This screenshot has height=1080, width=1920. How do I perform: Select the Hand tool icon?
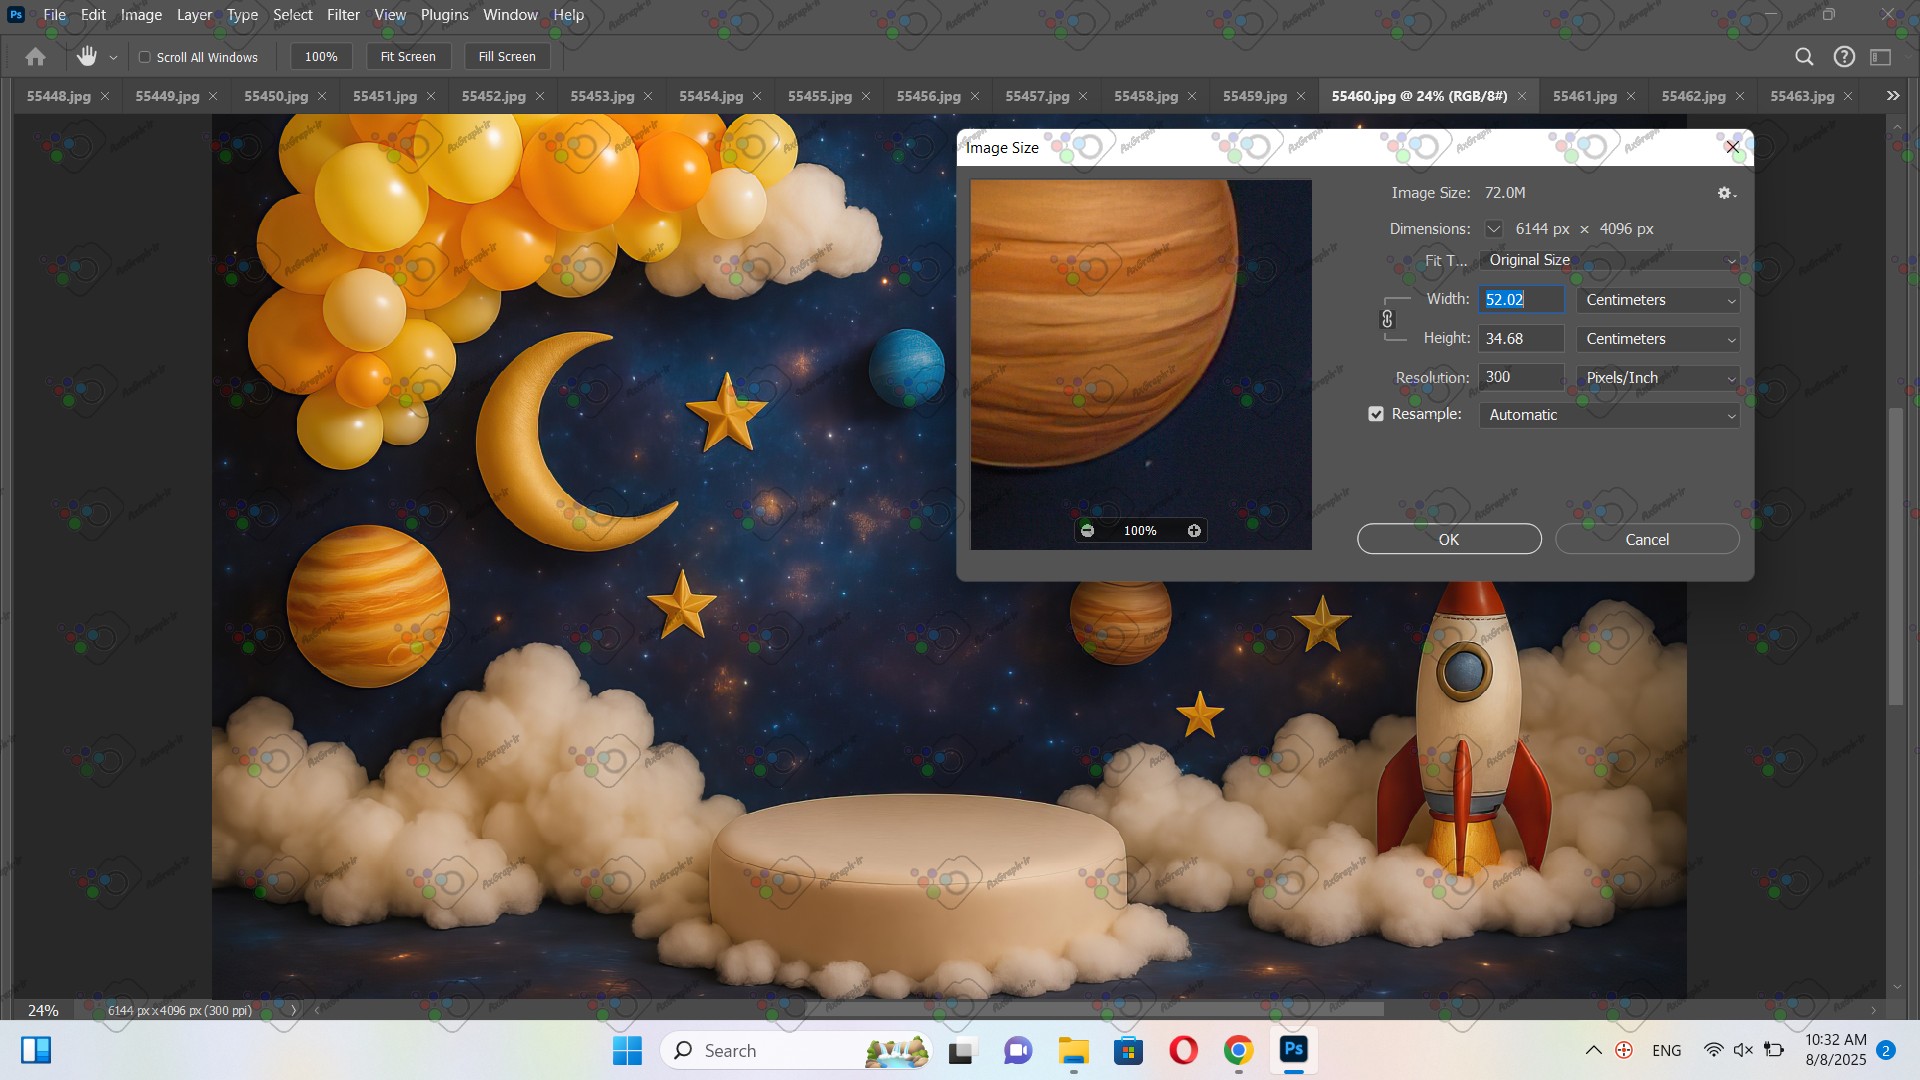point(87,57)
